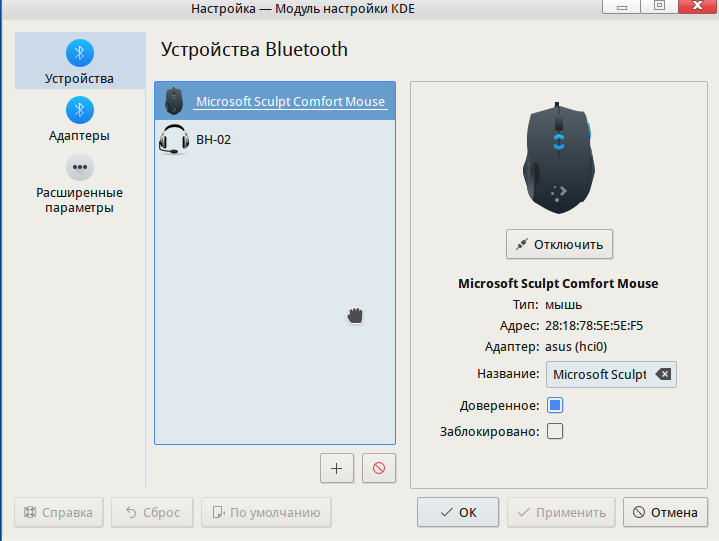Click the type value мышь
Viewport: 719px width, 541px height.
click(x=563, y=305)
